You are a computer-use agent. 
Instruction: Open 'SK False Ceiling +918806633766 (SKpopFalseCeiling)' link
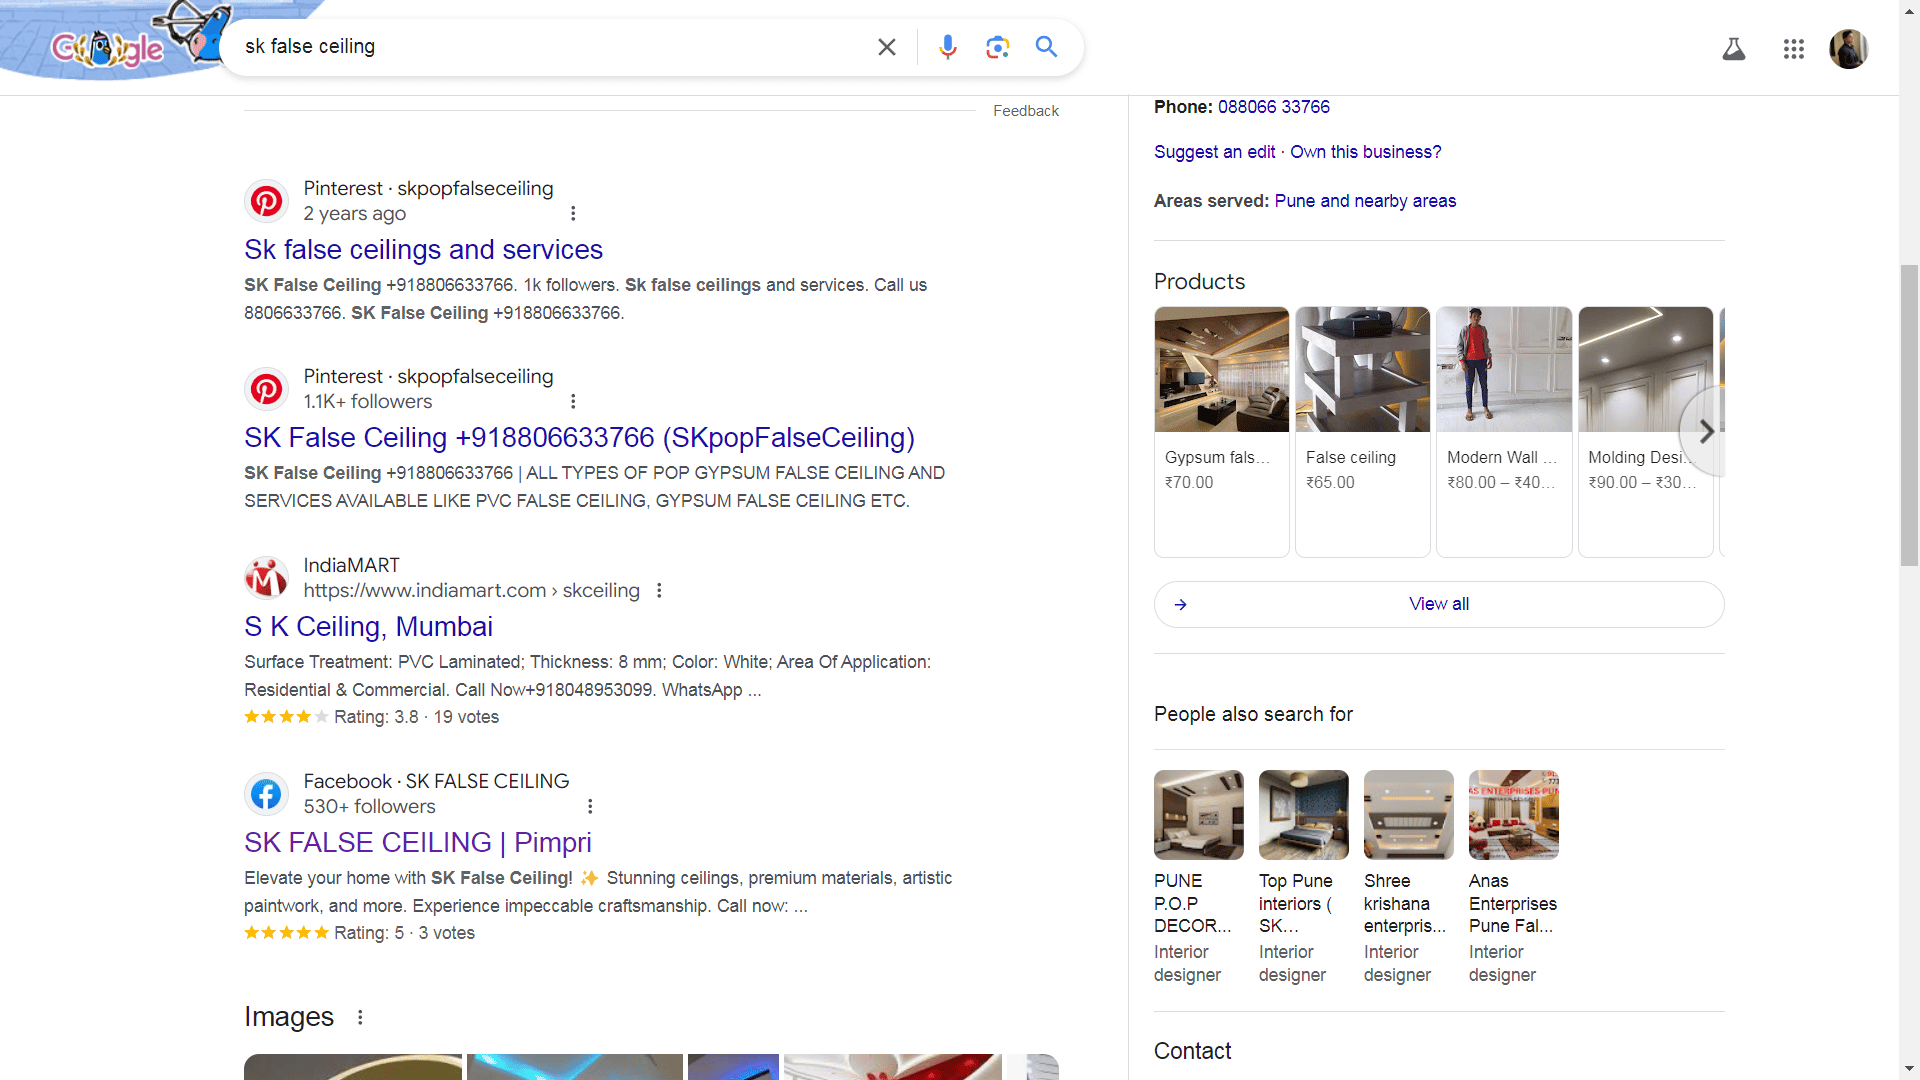pos(579,437)
